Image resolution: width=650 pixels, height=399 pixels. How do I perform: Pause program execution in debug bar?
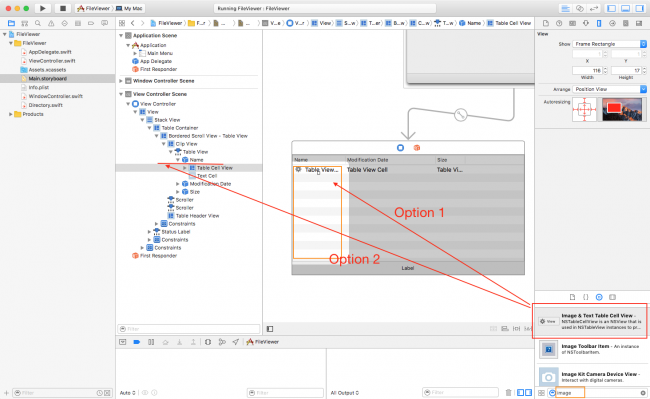pos(151,342)
